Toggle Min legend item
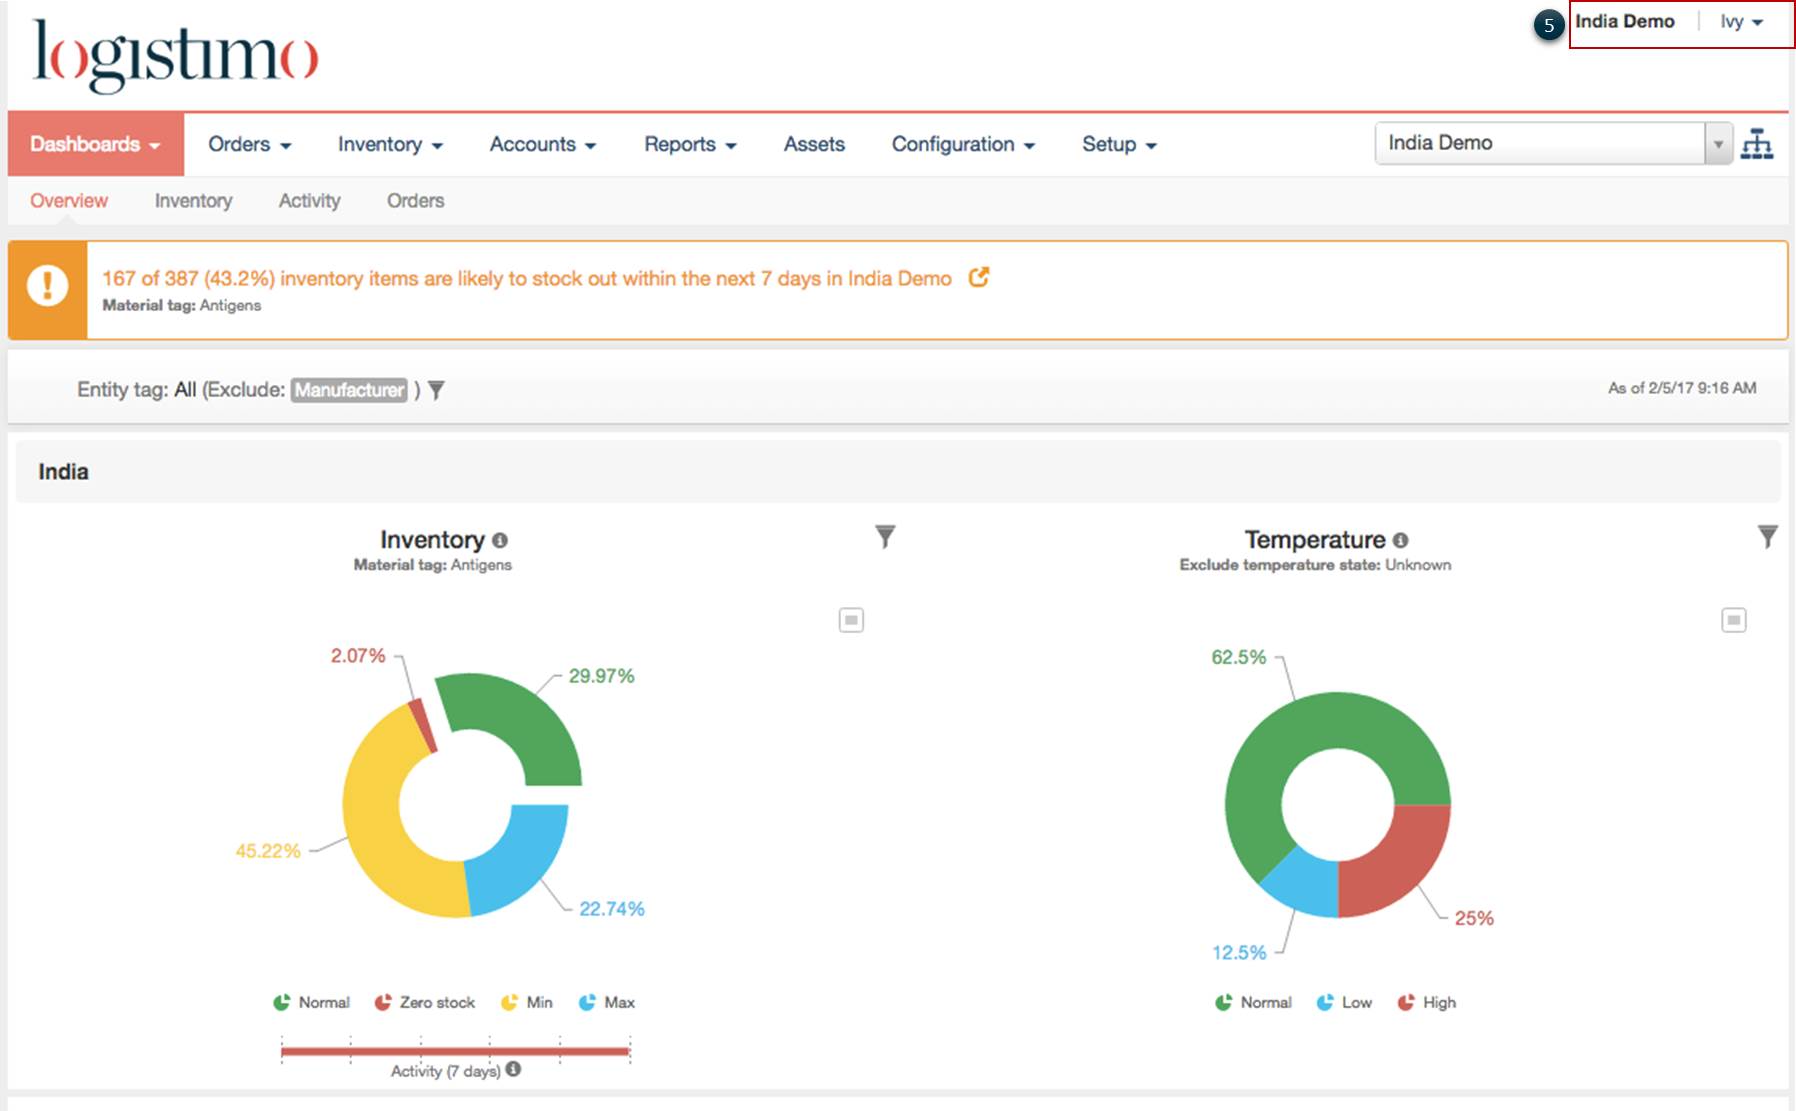The height and width of the screenshot is (1111, 1796). click(x=527, y=1002)
